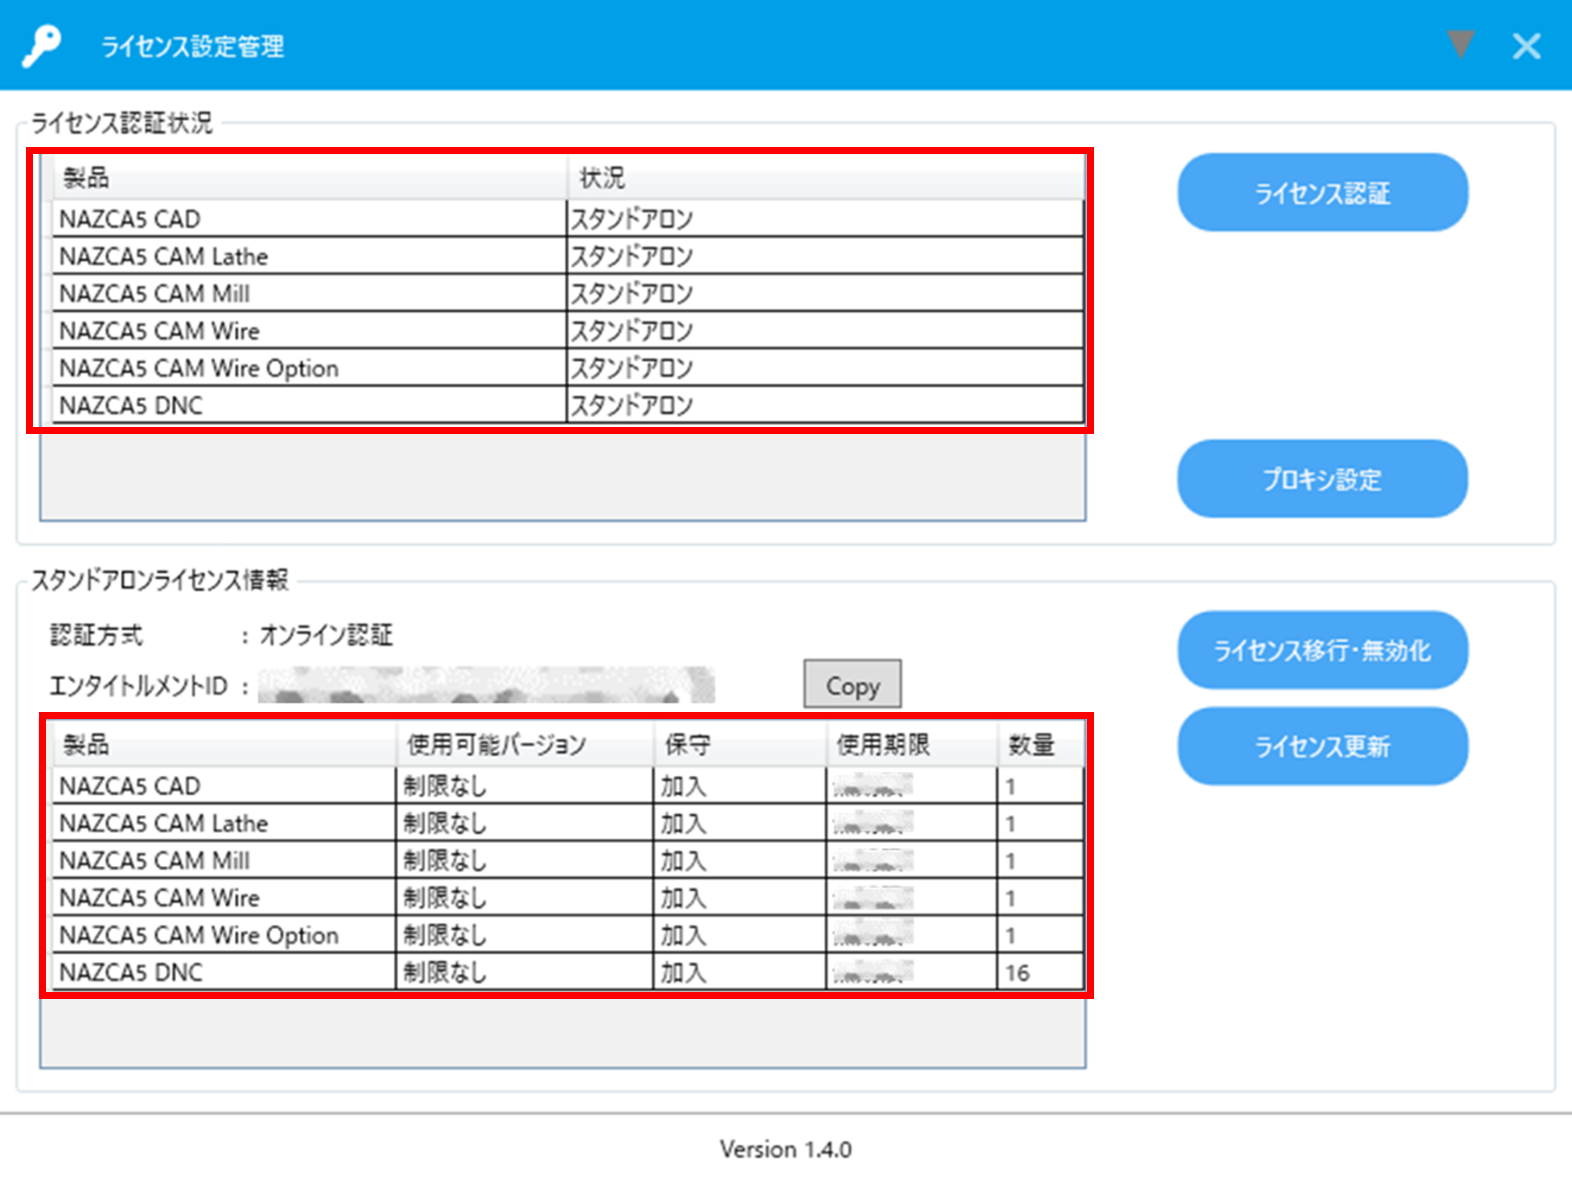Image resolution: width=1572 pixels, height=1177 pixels.
Task: Click the ライセンス認証 button
Action: [1322, 193]
